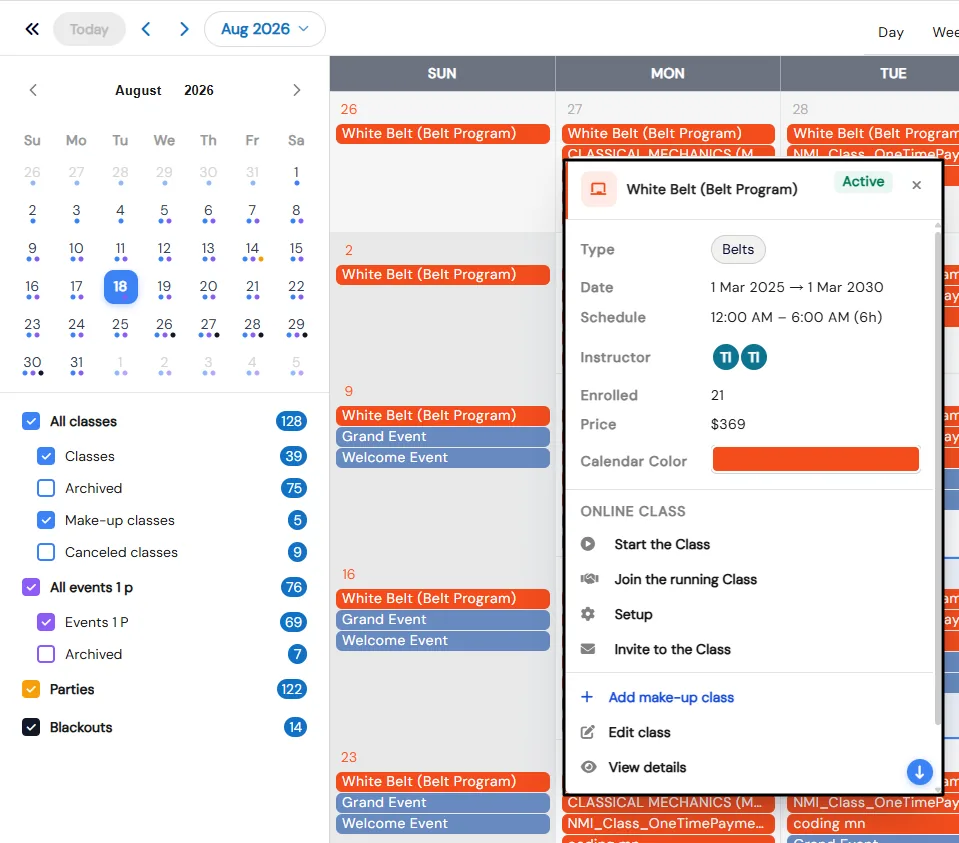Click the disabled Today button
Screen dimensions: 959x843
pos(89,29)
